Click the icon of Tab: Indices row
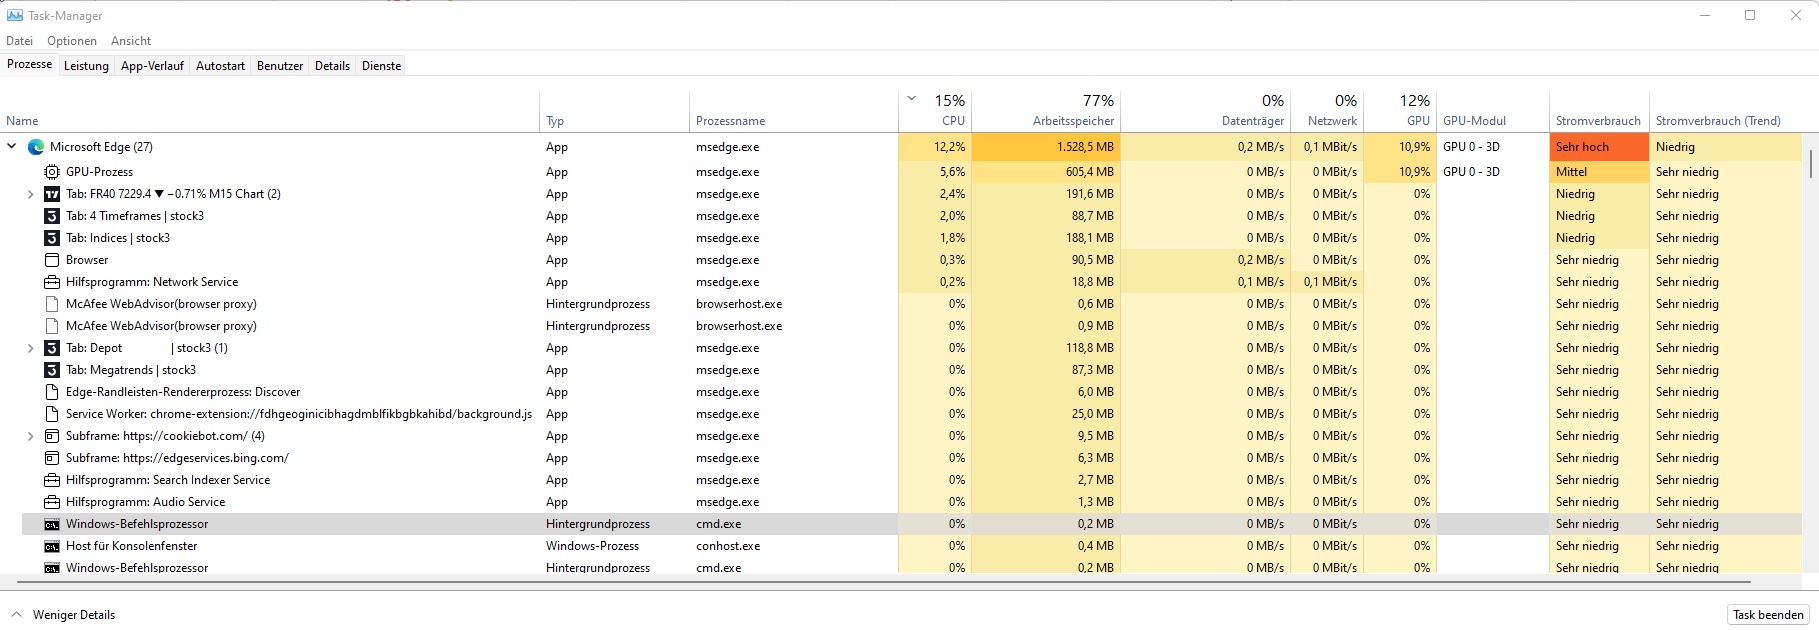1819x630 pixels. click(x=52, y=238)
